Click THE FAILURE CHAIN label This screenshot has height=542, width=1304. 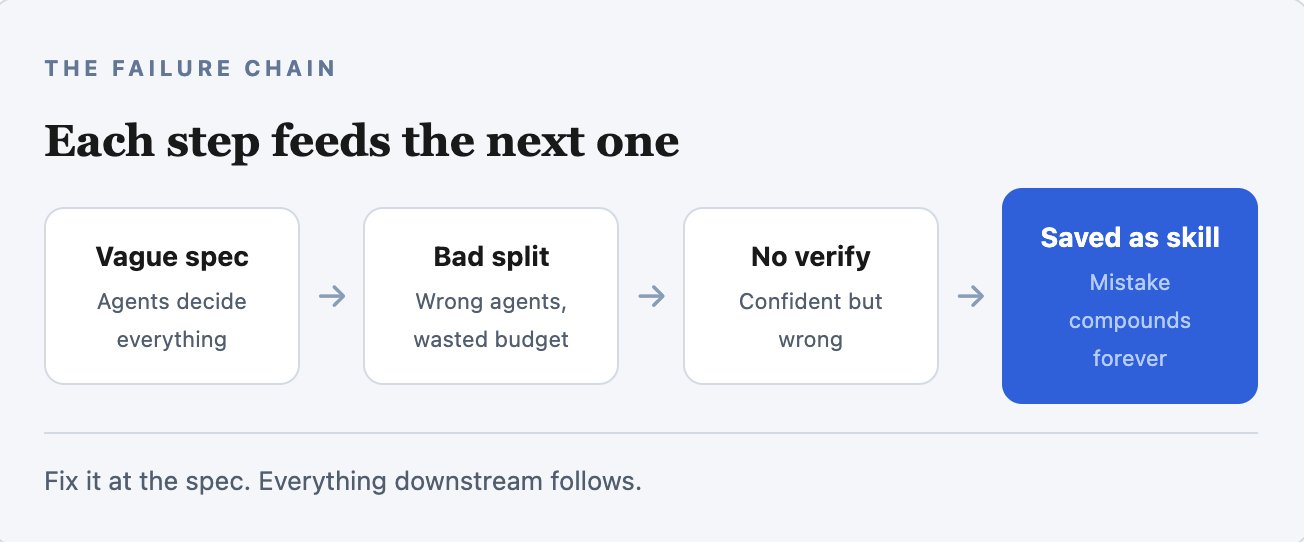(190, 69)
